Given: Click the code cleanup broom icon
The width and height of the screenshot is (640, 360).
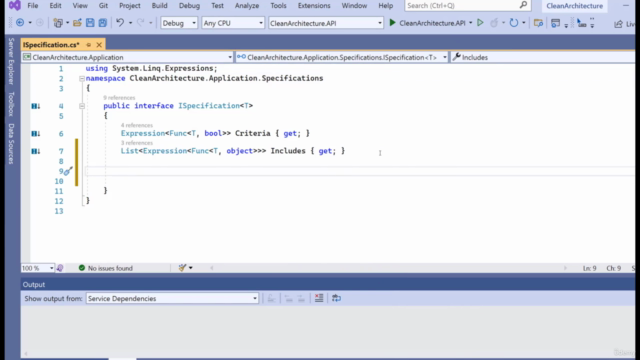Looking at the screenshot, I should pyautogui.click(x=182, y=268).
